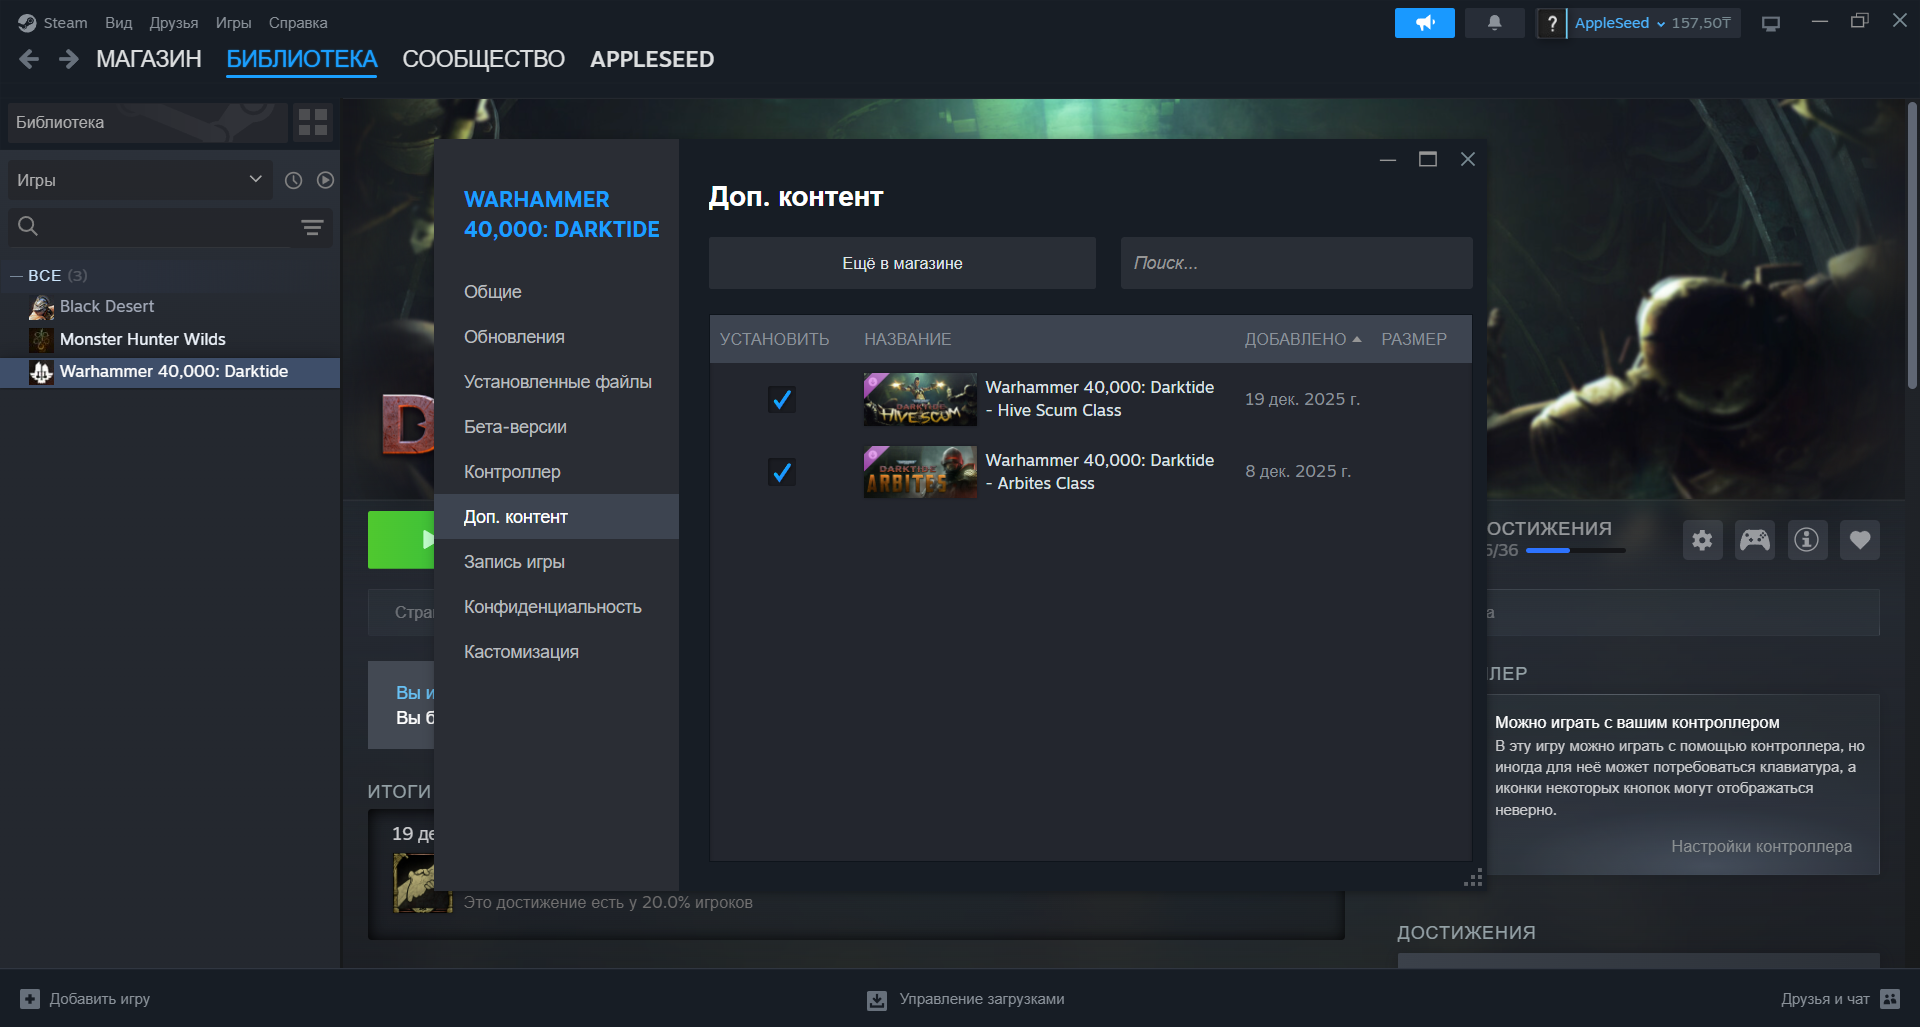Image resolution: width=1920 pixels, height=1027 pixels.
Task: Sort DLC by НАЗВАНИЕ column header
Action: (x=907, y=339)
